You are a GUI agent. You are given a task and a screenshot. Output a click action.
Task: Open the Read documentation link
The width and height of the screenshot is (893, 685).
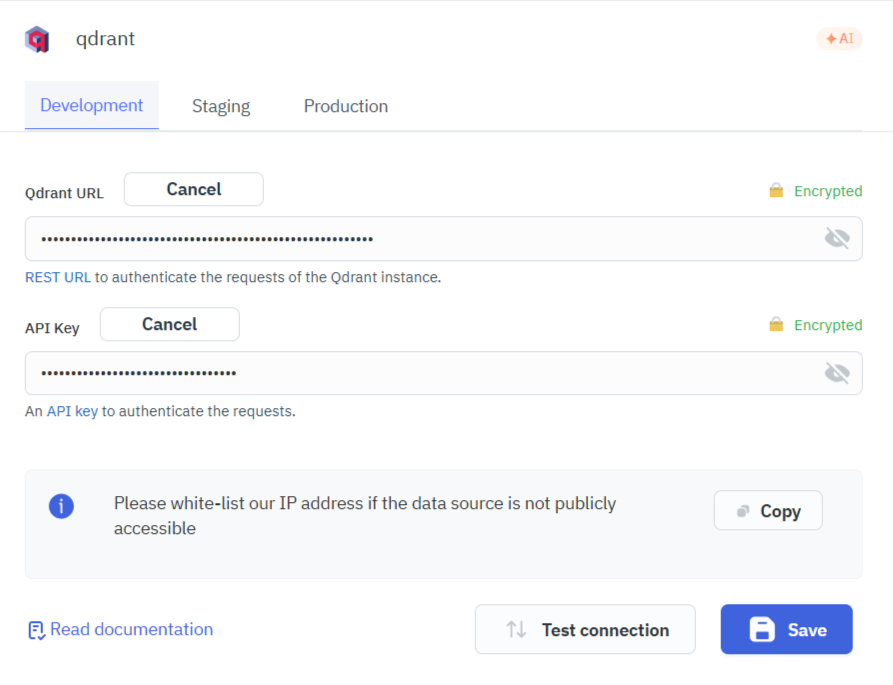tap(132, 629)
